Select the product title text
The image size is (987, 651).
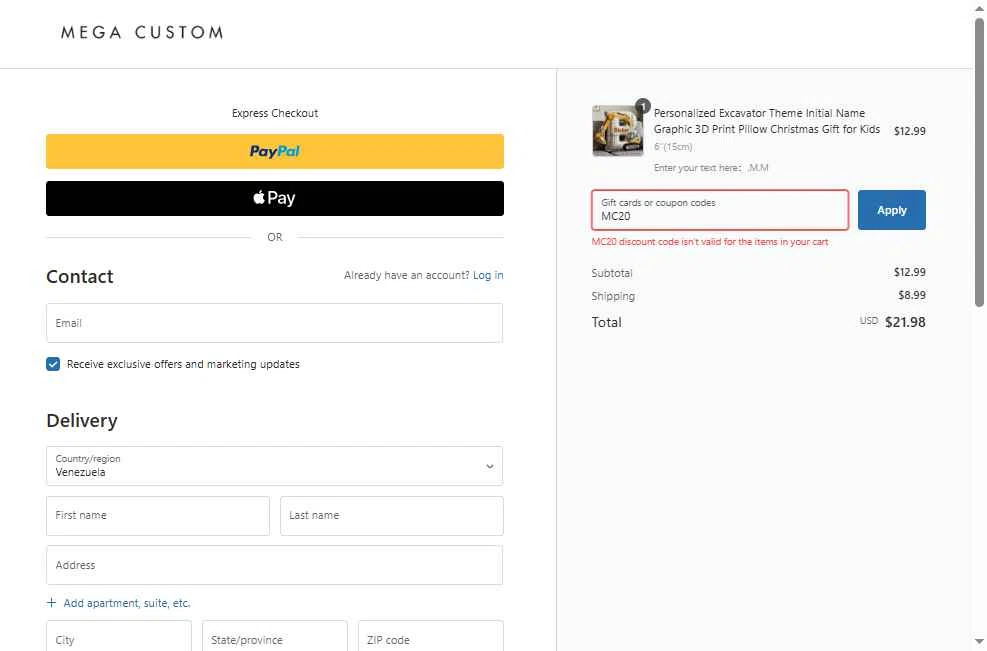tap(767, 121)
